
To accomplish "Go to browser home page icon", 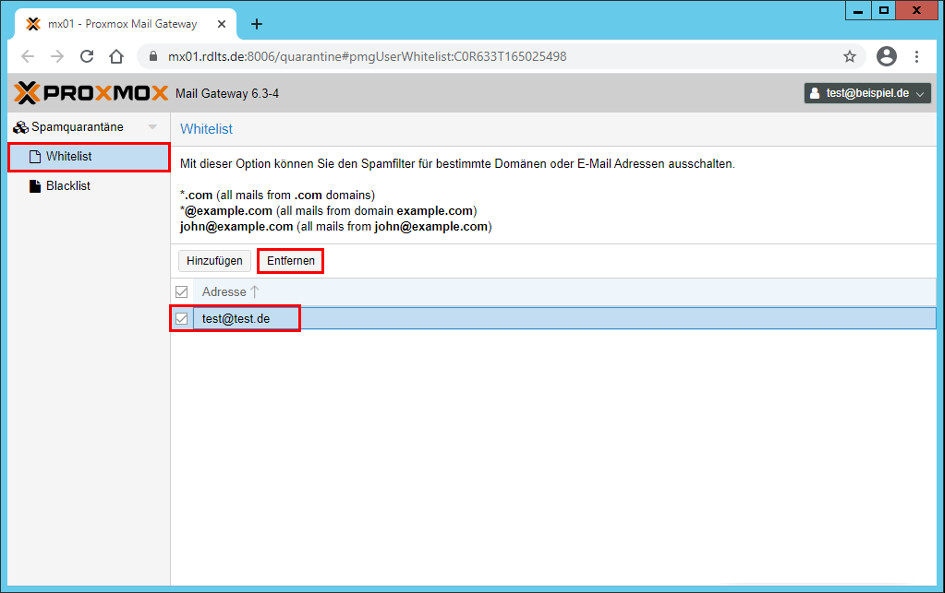I will click(117, 57).
